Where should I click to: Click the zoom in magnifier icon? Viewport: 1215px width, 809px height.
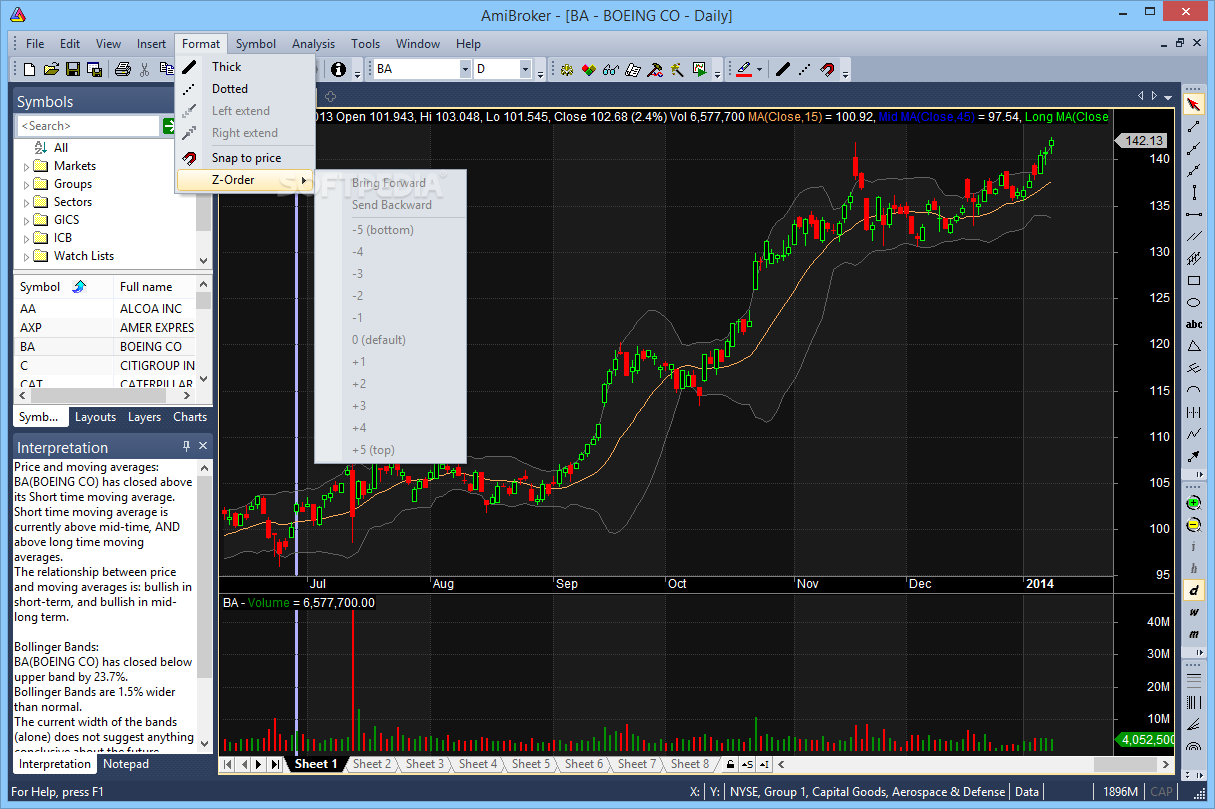(x=1193, y=503)
